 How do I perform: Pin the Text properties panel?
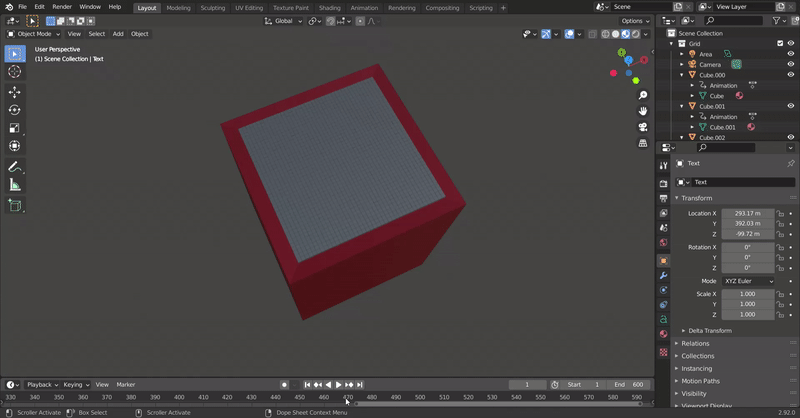(x=790, y=163)
